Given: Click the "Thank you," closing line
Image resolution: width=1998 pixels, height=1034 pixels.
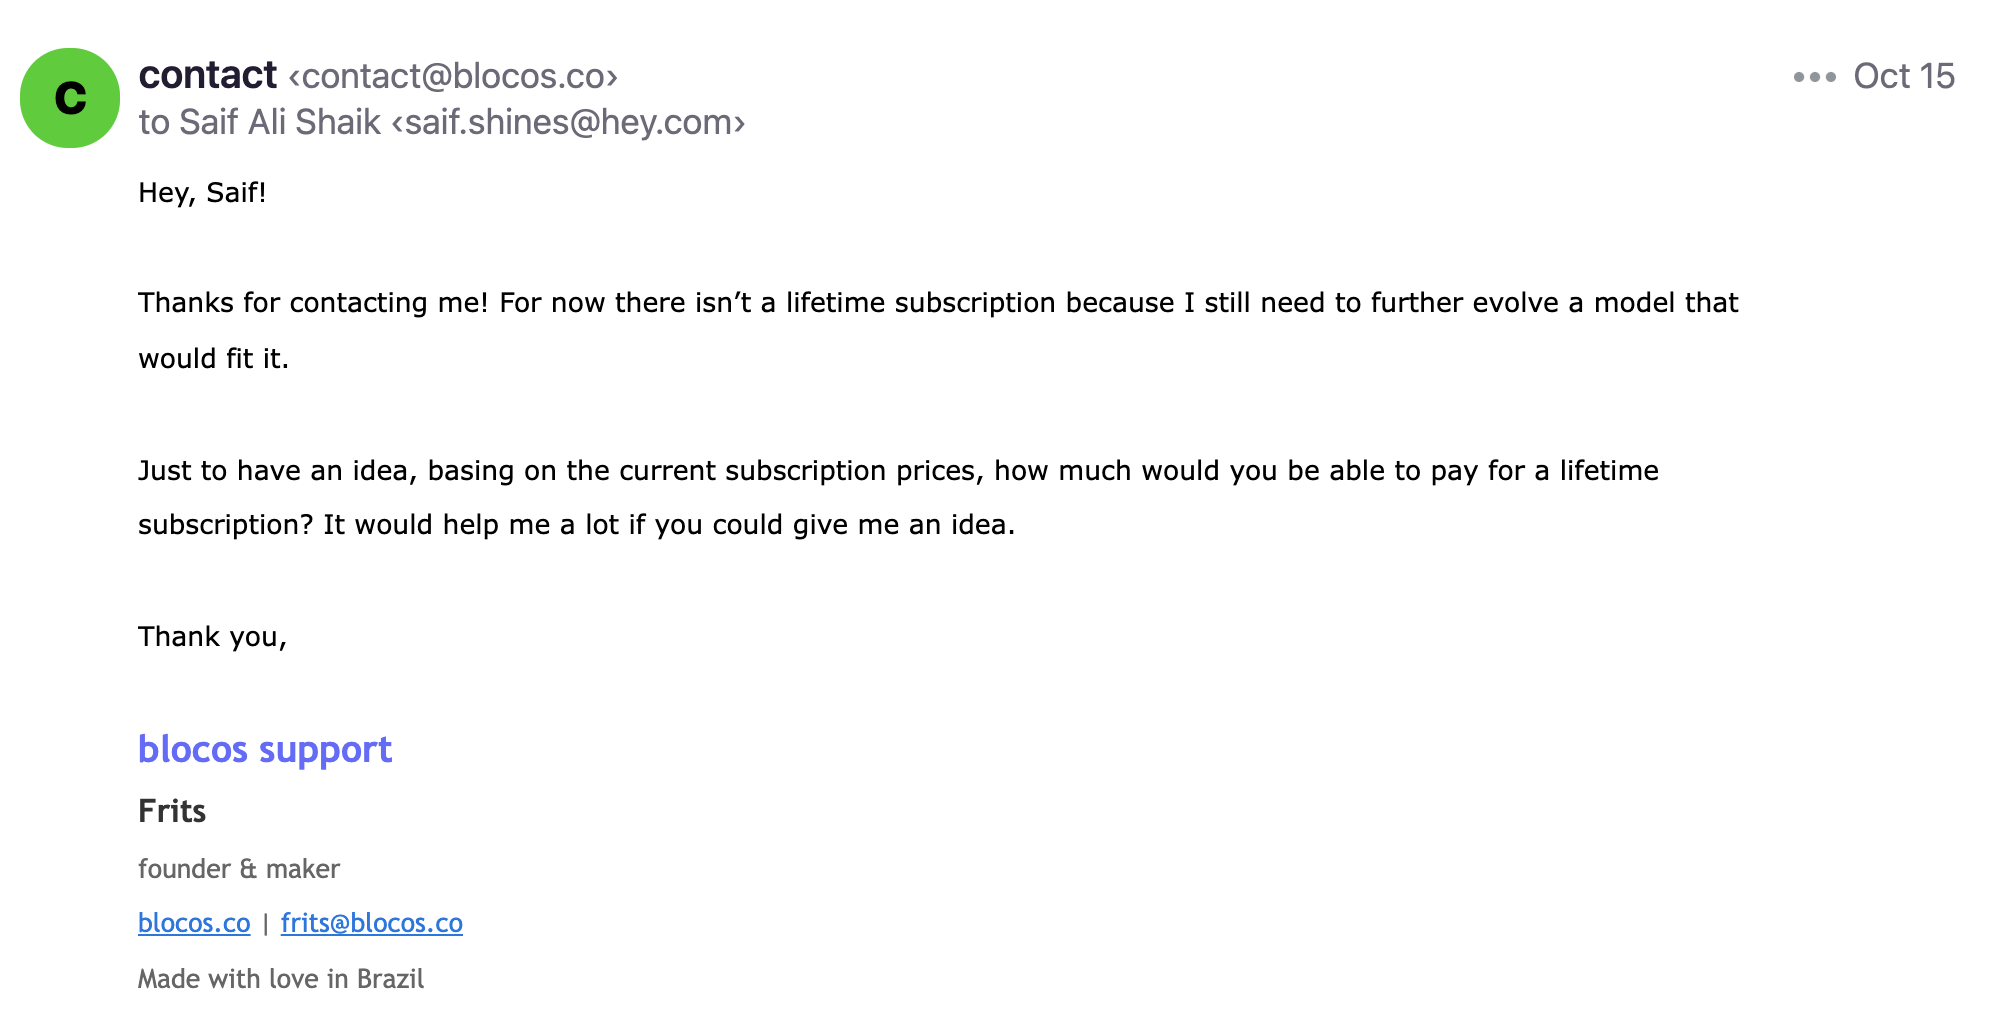Looking at the screenshot, I should (x=212, y=637).
